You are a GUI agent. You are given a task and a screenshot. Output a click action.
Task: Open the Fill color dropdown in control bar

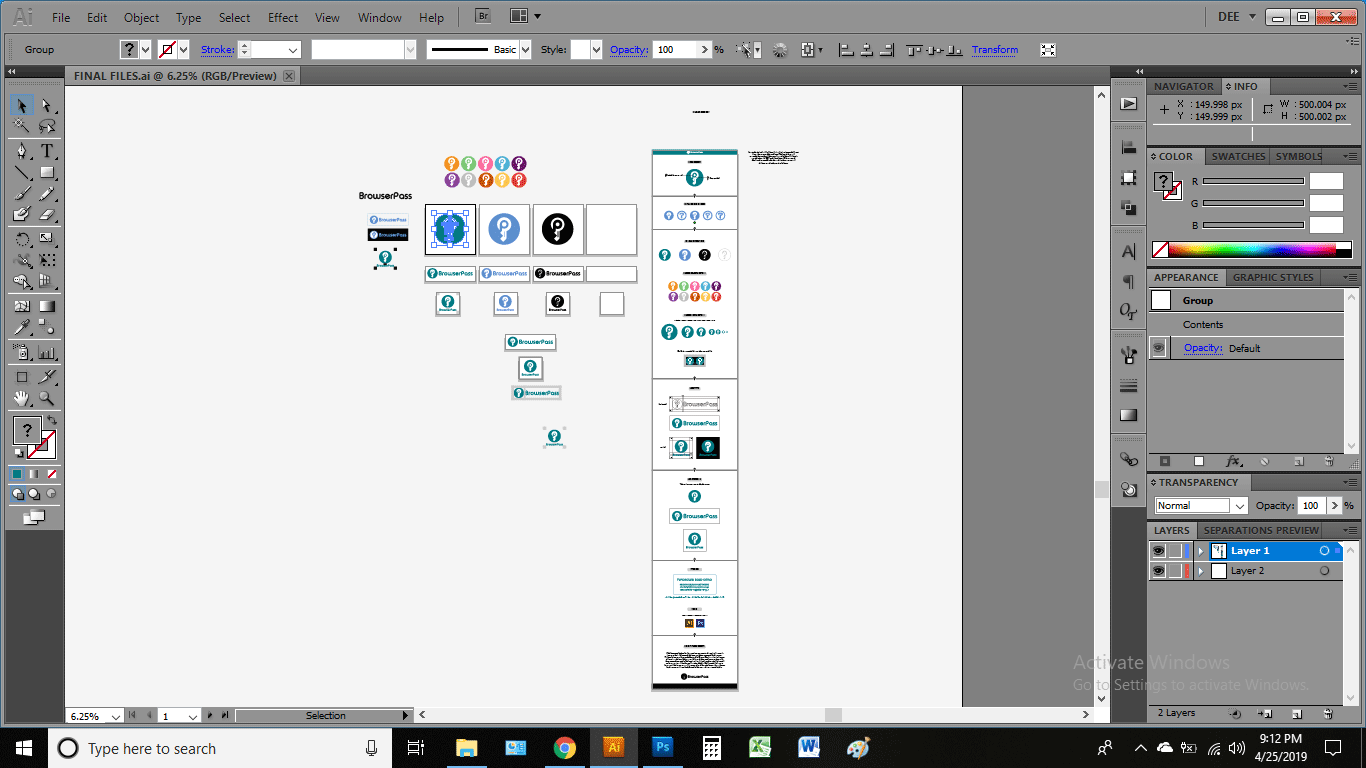click(146, 49)
